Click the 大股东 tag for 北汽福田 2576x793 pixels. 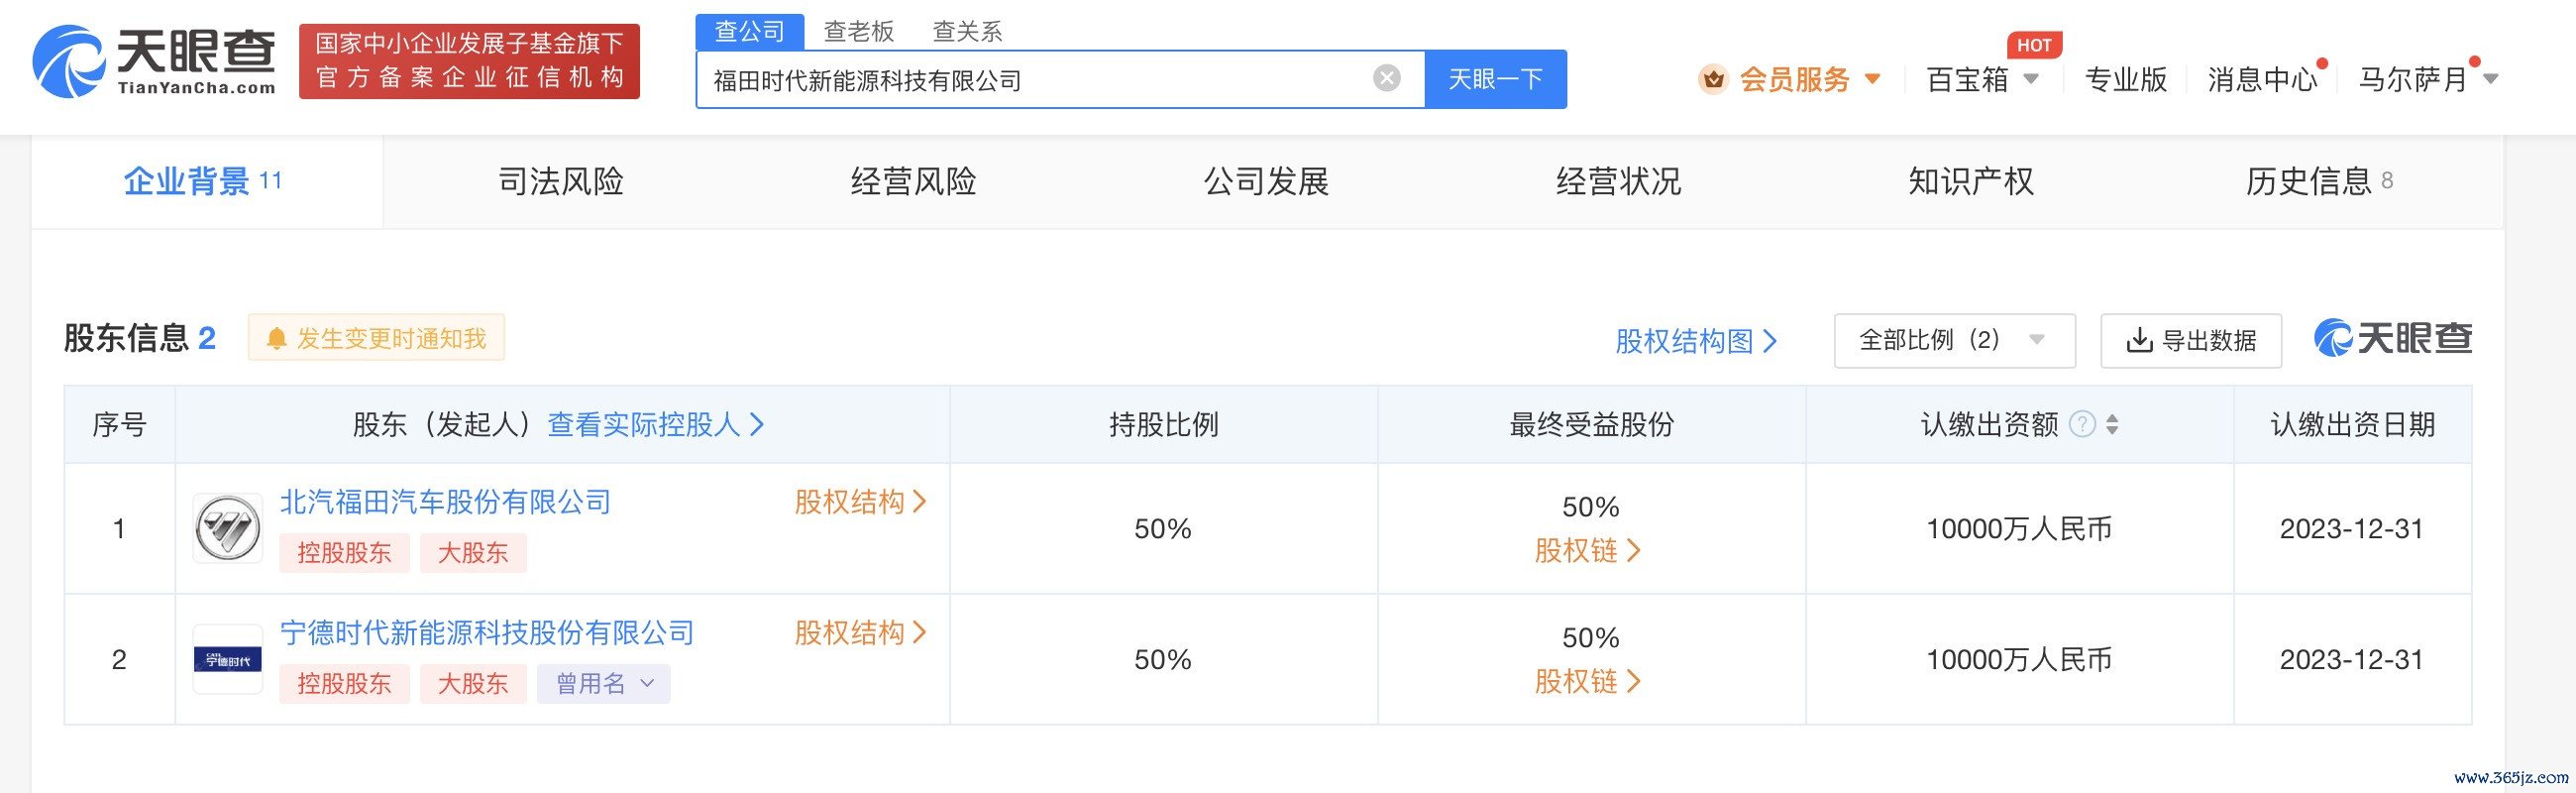[473, 553]
